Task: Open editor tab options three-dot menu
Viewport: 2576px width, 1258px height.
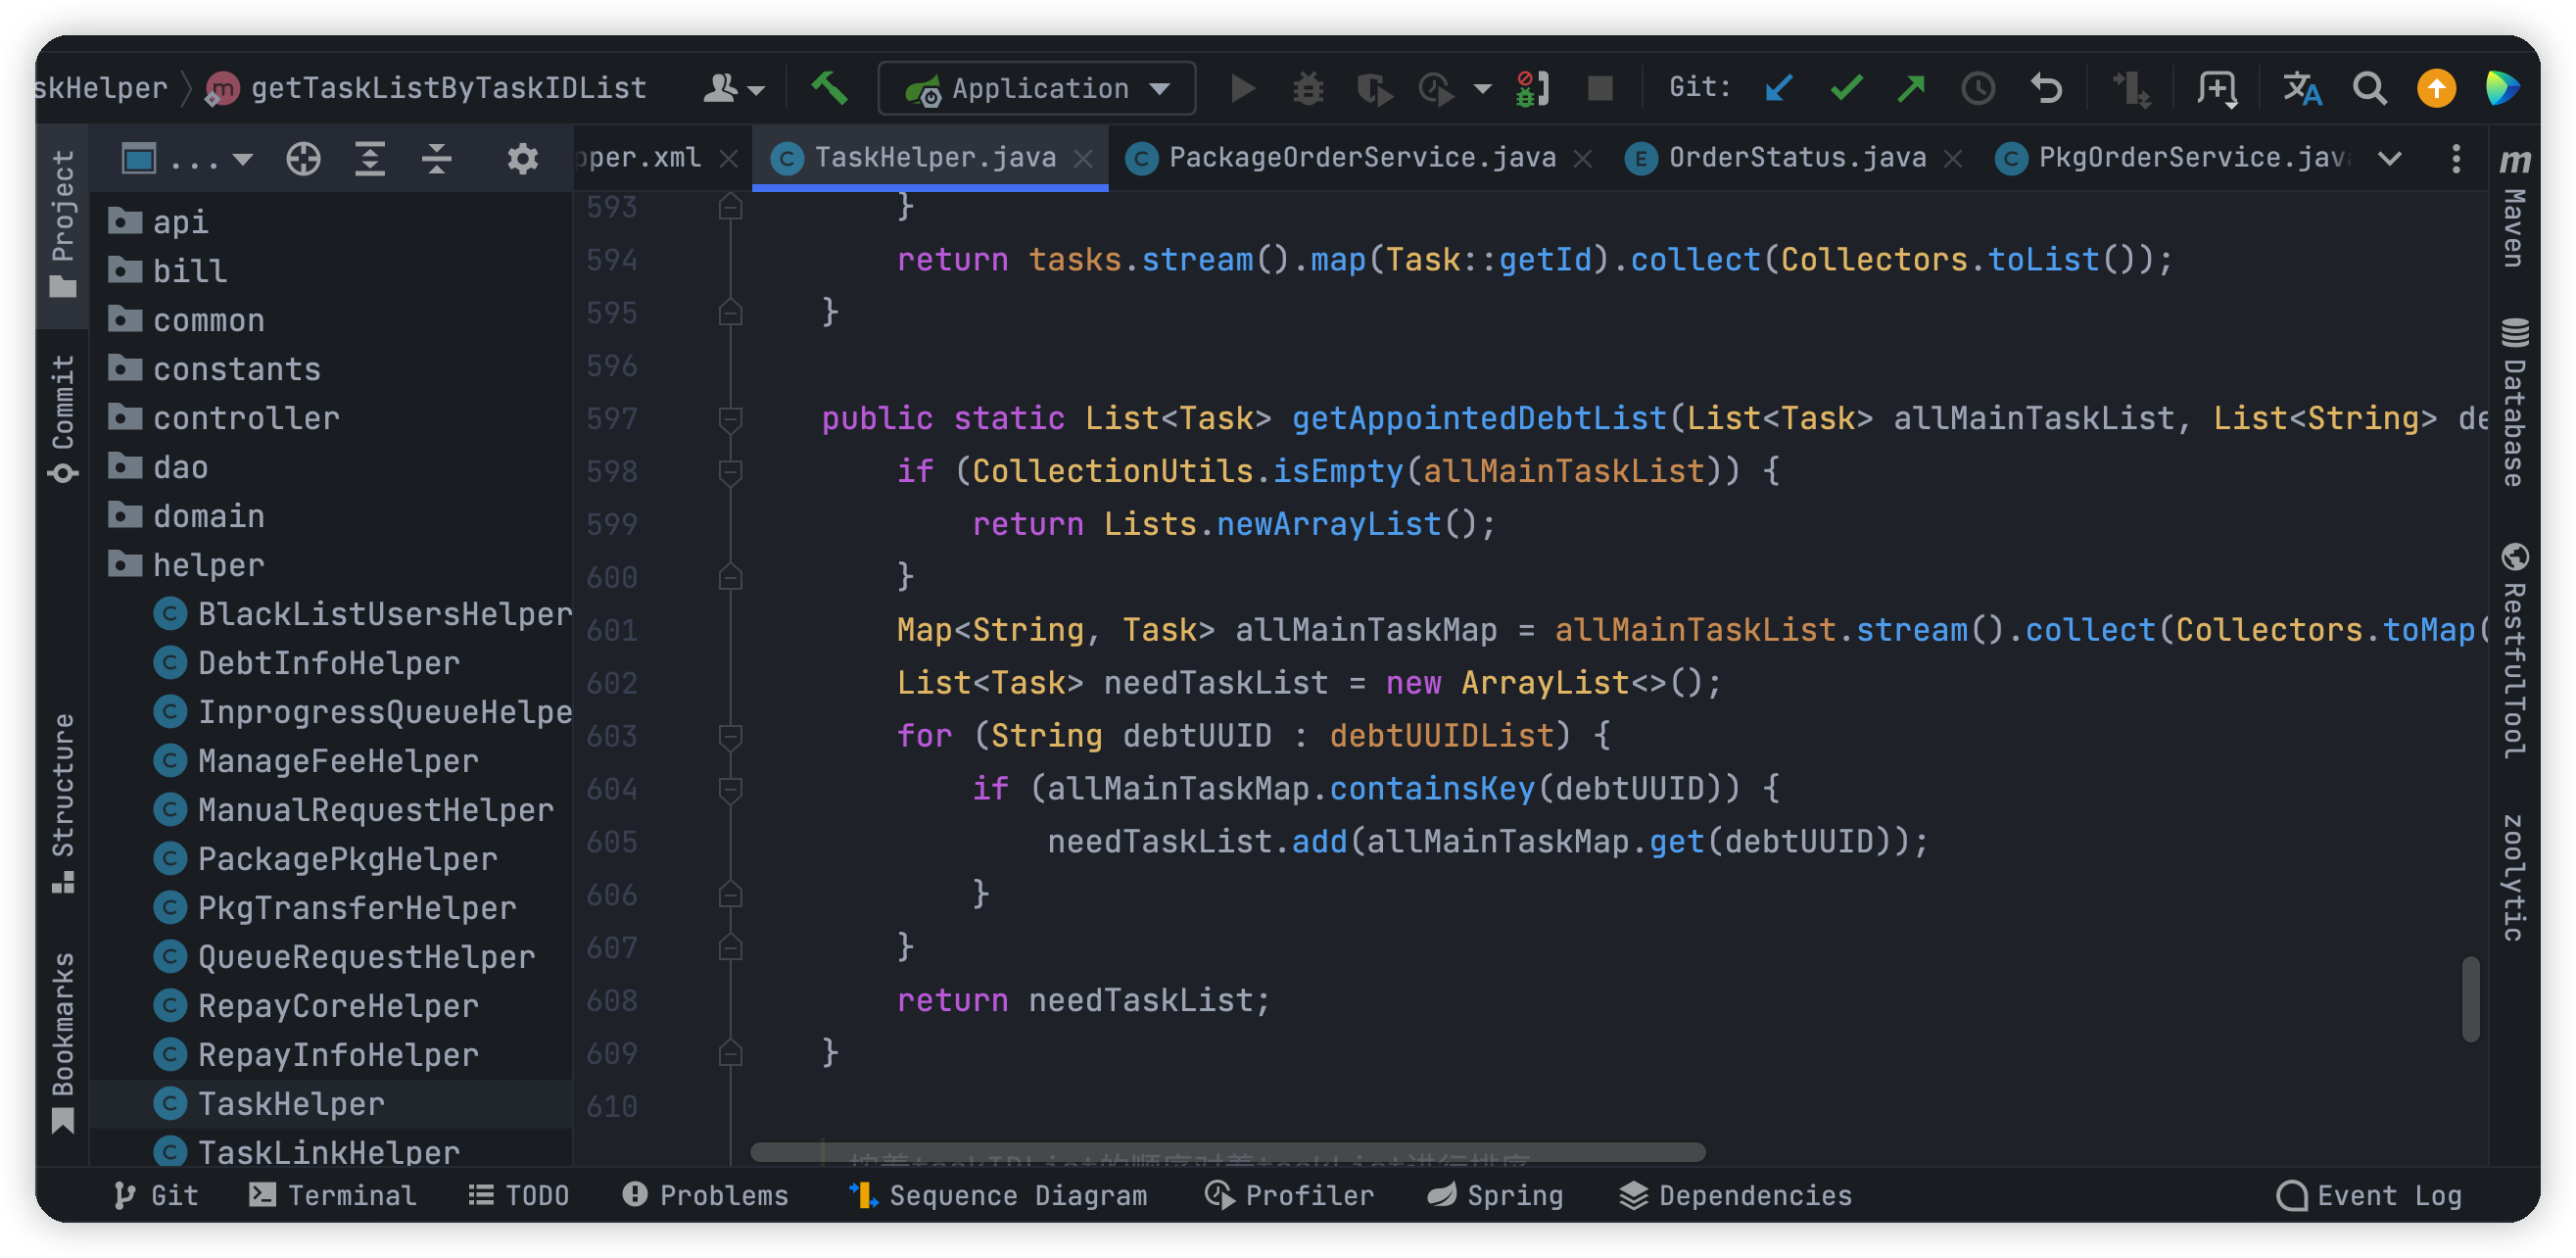Action: (2456, 158)
